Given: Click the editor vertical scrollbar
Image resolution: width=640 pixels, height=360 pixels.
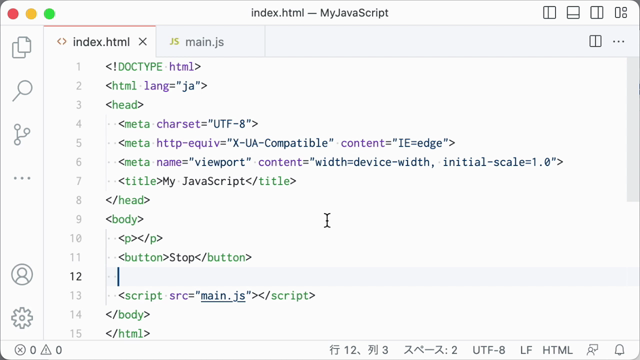Looking at the screenshot, I should 633,130.
